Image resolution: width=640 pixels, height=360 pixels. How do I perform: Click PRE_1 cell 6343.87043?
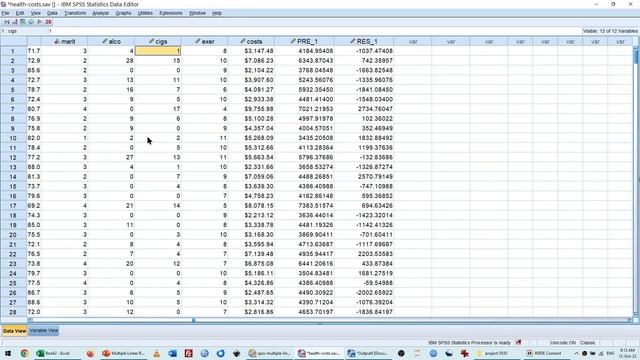(x=304, y=60)
